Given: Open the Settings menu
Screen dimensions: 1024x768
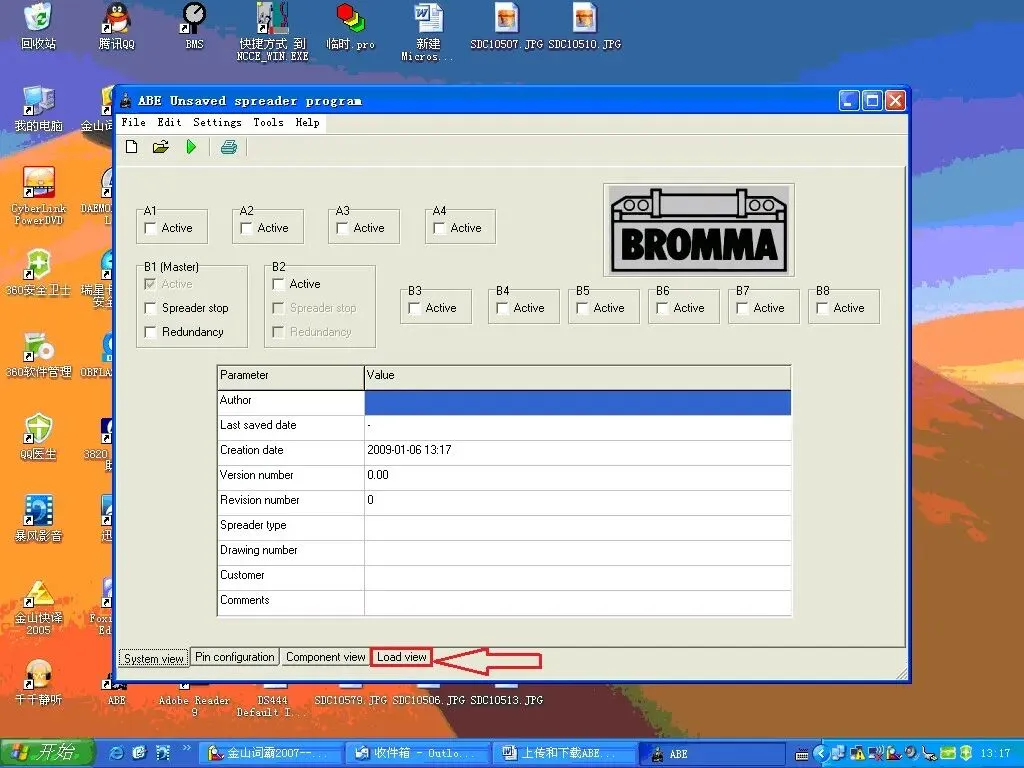Looking at the screenshot, I should tap(217, 123).
